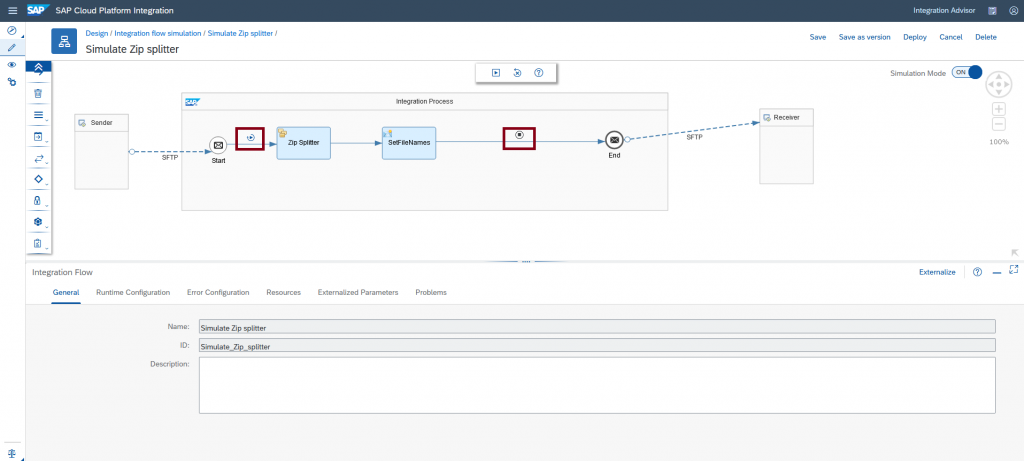The width and height of the screenshot is (1024, 461).
Task: Open the header notifications icon
Action: tap(993, 10)
